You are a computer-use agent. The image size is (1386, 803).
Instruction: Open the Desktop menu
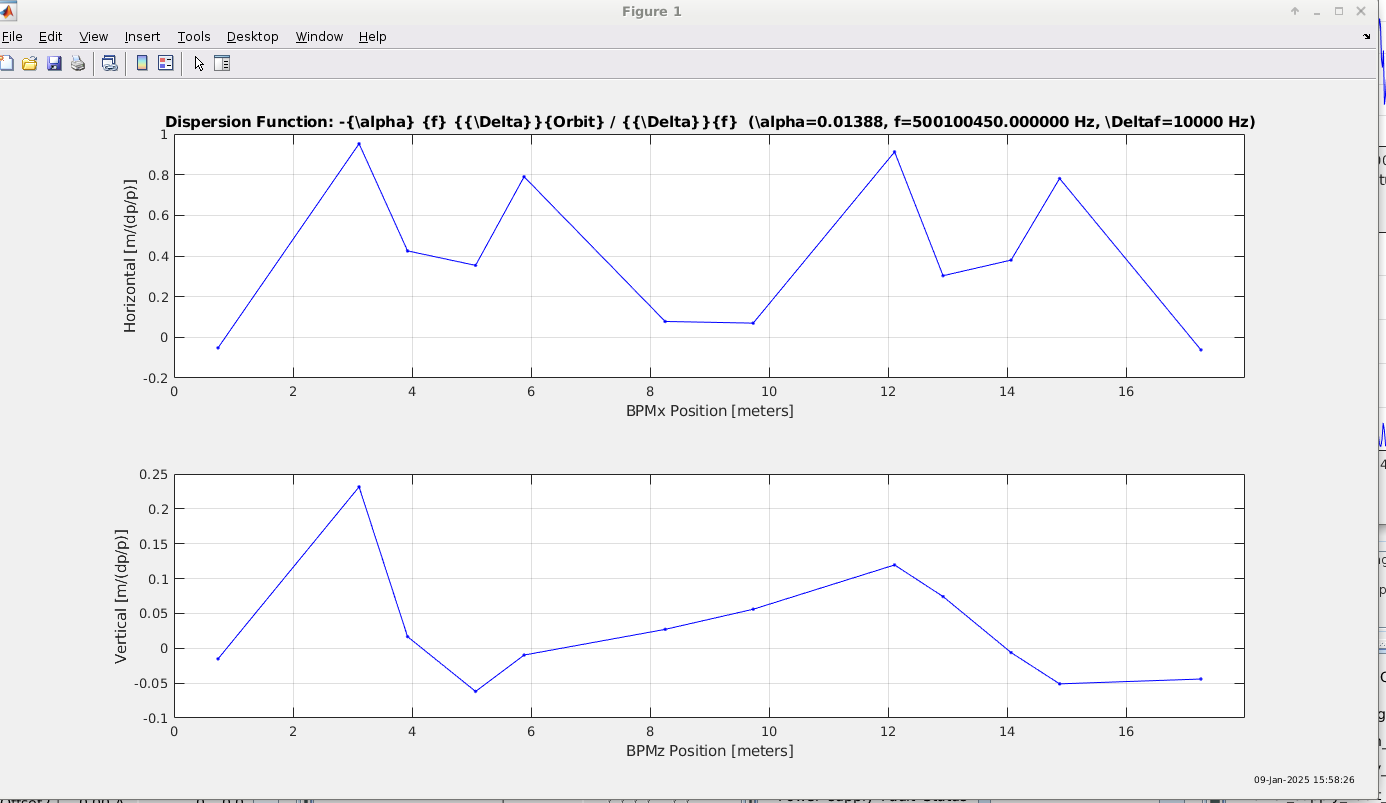click(x=252, y=36)
